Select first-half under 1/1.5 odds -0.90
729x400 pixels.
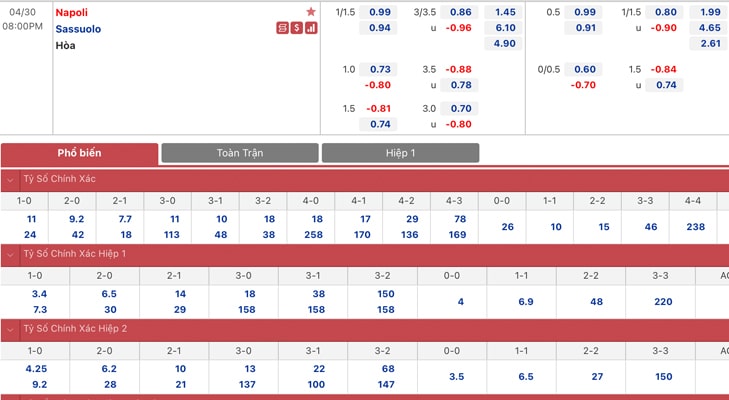(x=664, y=28)
